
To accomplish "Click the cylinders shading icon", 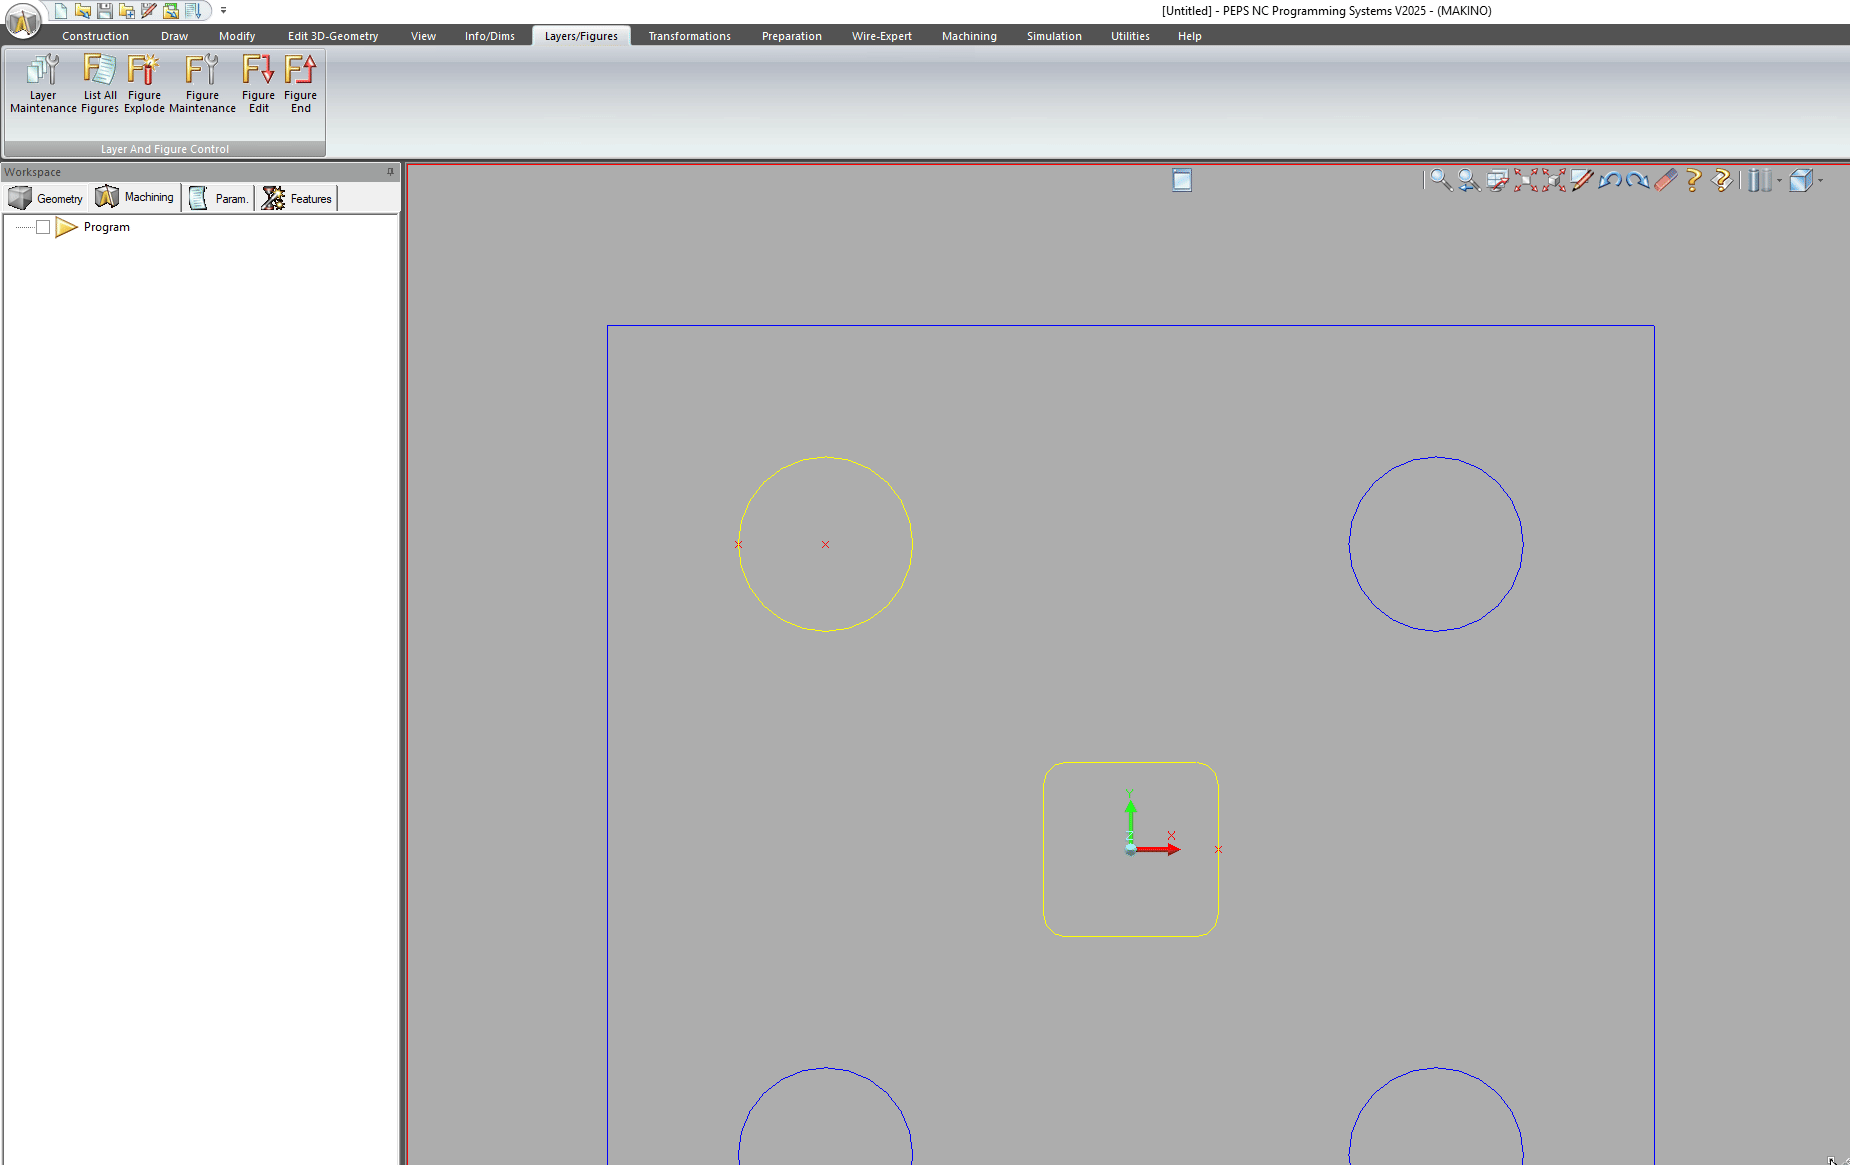I will [1760, 180].
